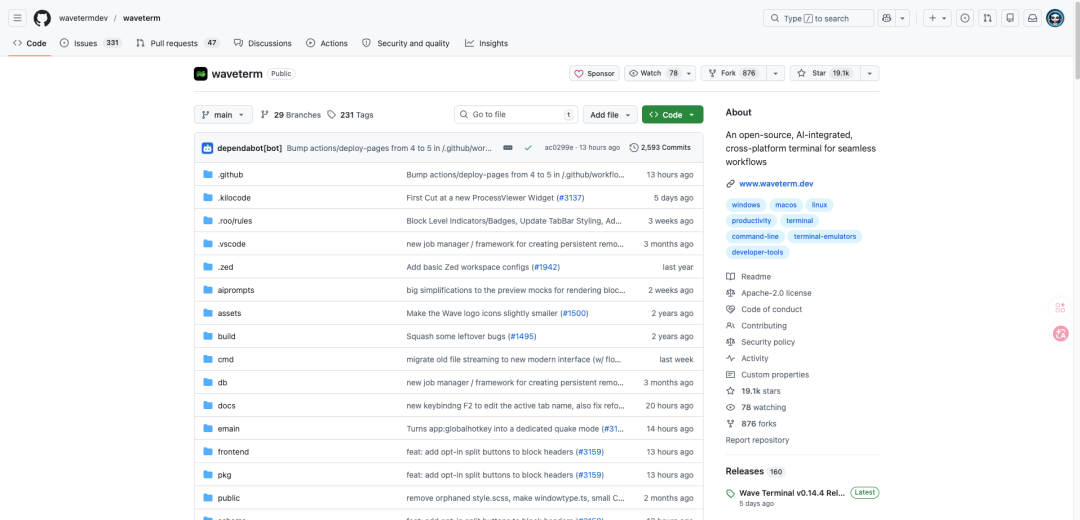The image size is (1080, 520).
Task: Open the repositories icon in header
Action: [x=1010, y=18]
